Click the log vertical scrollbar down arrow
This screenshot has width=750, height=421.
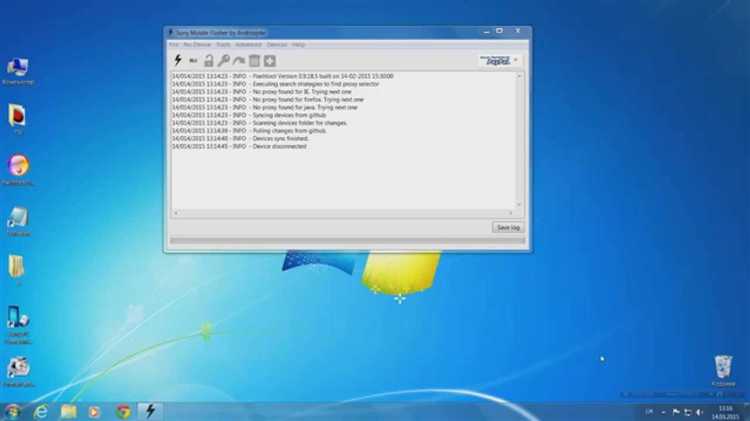coord(519,204)
